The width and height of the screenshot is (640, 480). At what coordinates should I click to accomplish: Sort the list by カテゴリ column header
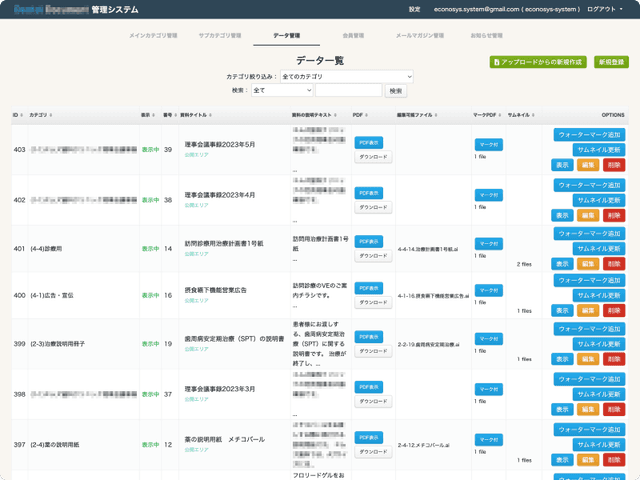click(39, 115)
